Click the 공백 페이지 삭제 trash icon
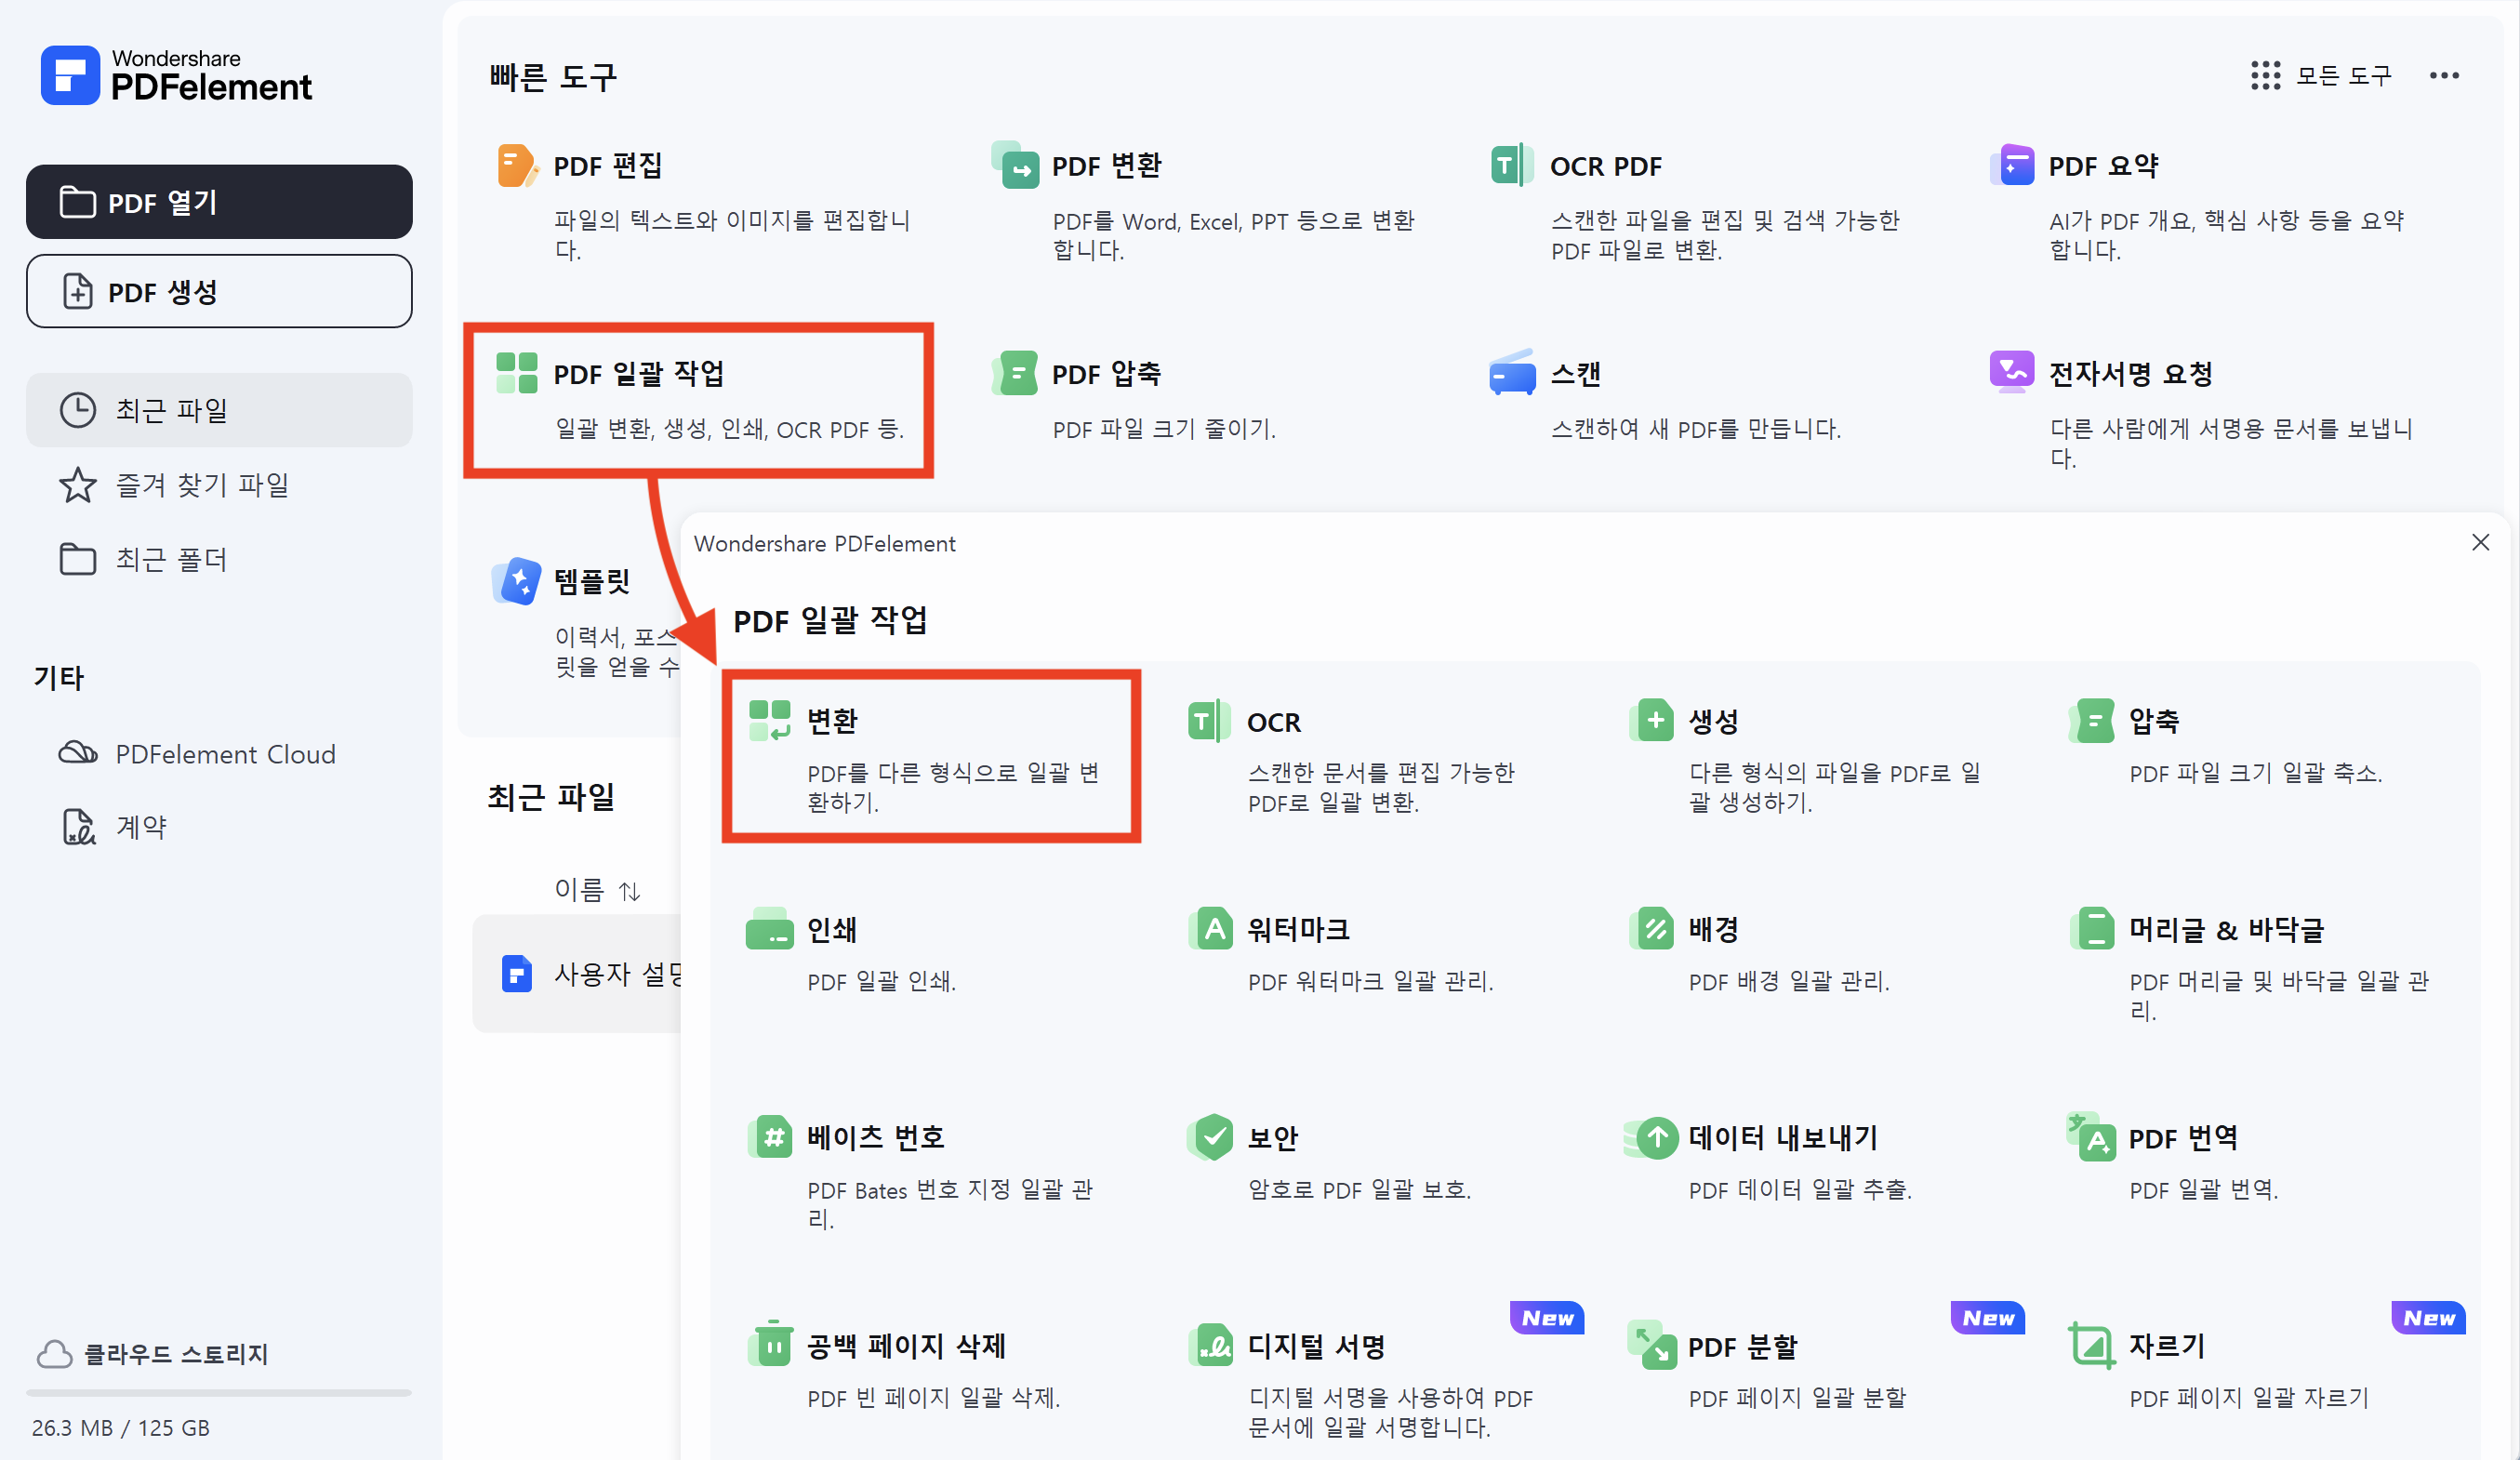Image resolution: width=2520 pixels, height=1460 pixels. coord(771,1345)
